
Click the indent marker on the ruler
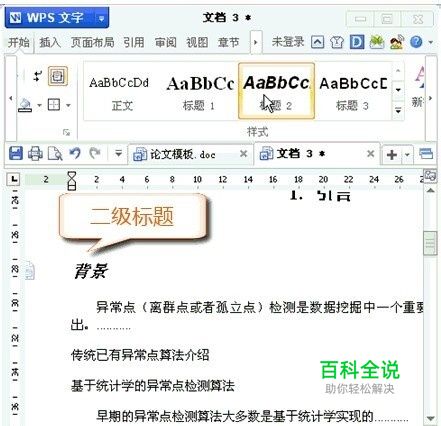[x=72, y=181]
